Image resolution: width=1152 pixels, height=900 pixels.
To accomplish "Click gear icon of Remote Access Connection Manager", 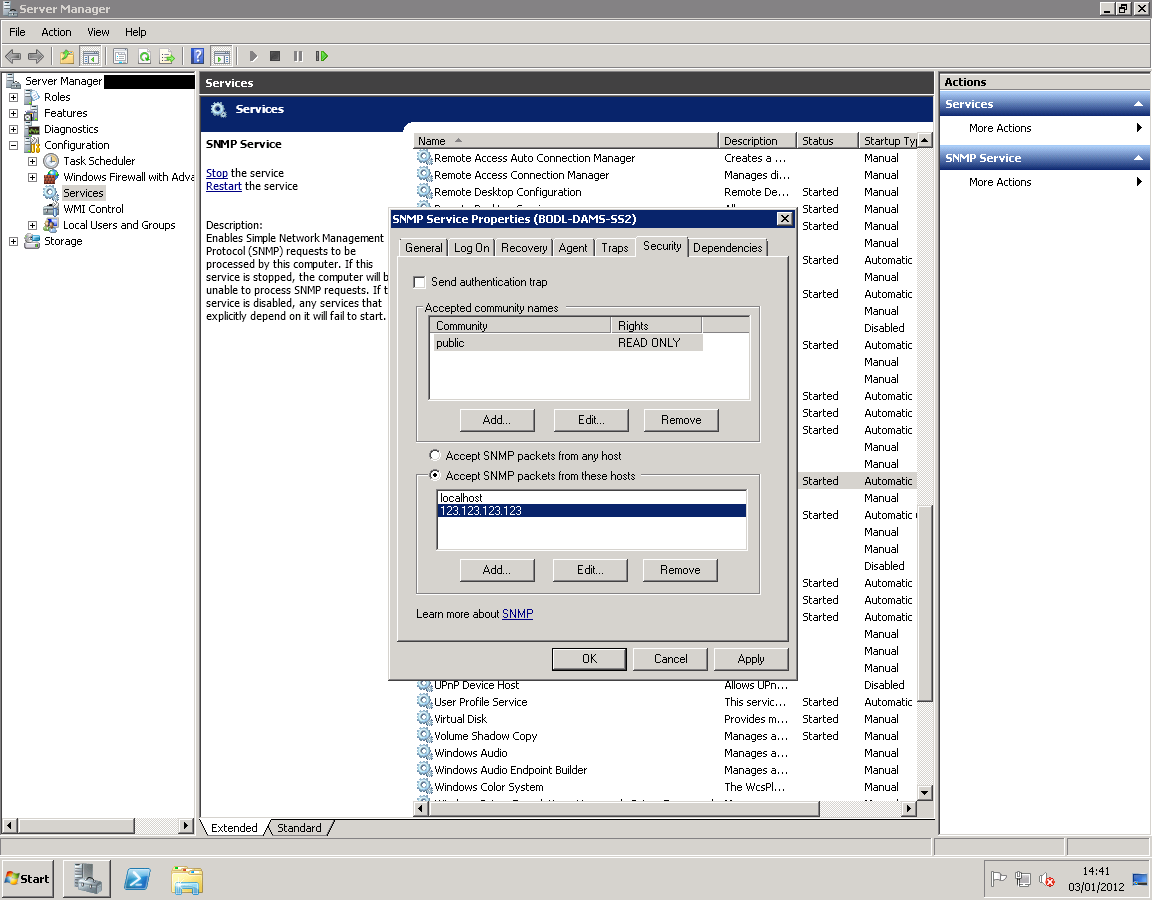I will coord(425,175).
